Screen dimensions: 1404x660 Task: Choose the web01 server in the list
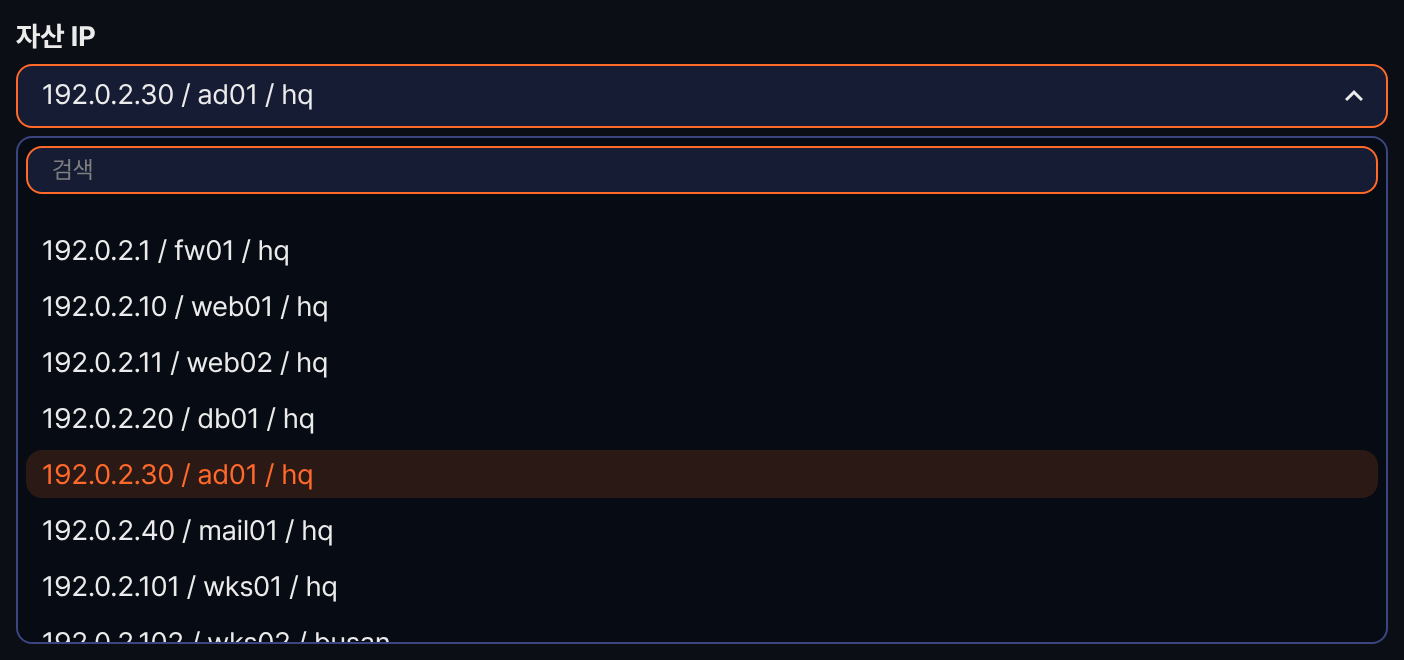point(702,306)
